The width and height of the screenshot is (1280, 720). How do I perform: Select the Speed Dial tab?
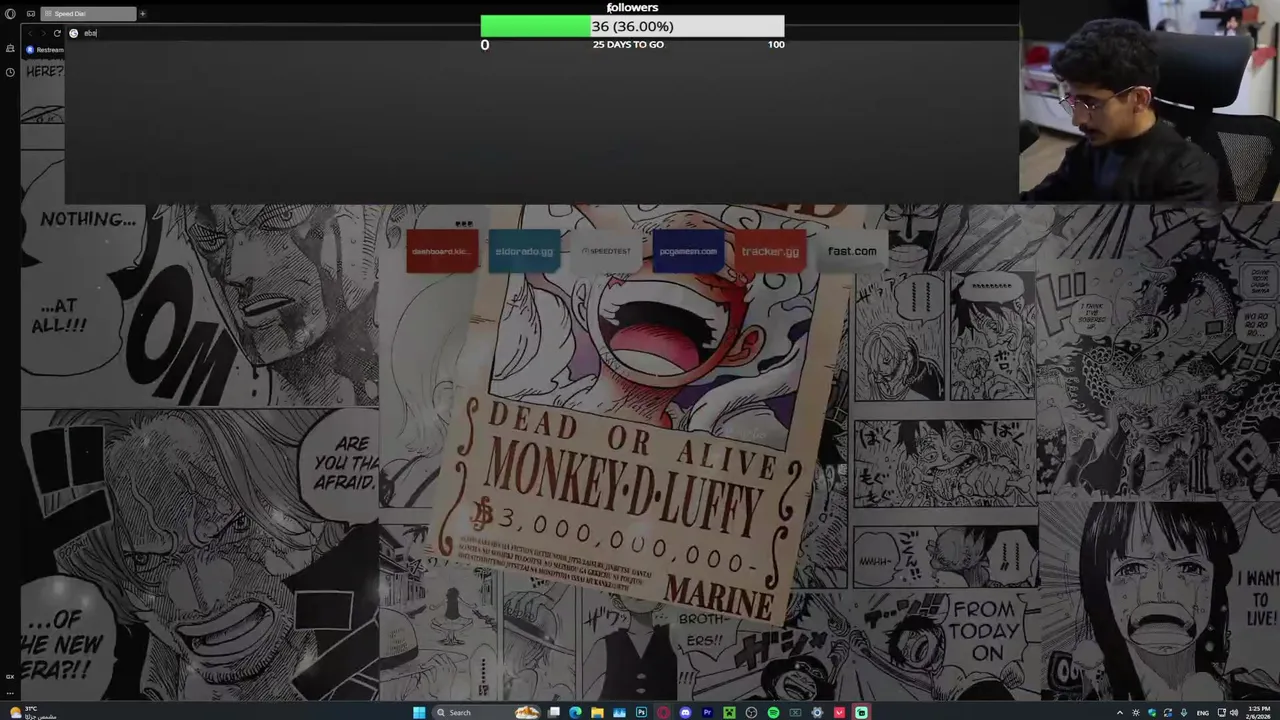[x=89, y=14]
